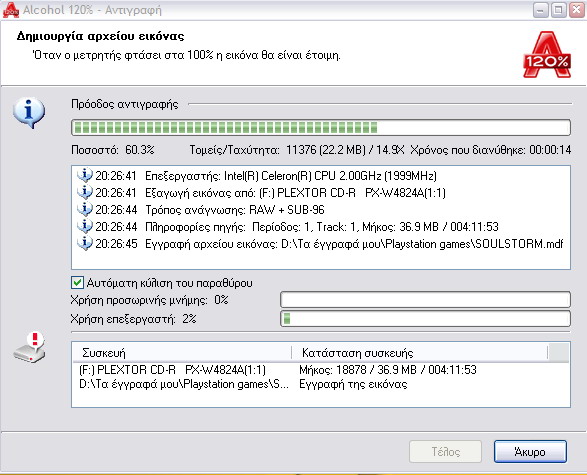587x475 pixels.
Task: Click the drive warning icon beside device list
Action: pos(30,347)
